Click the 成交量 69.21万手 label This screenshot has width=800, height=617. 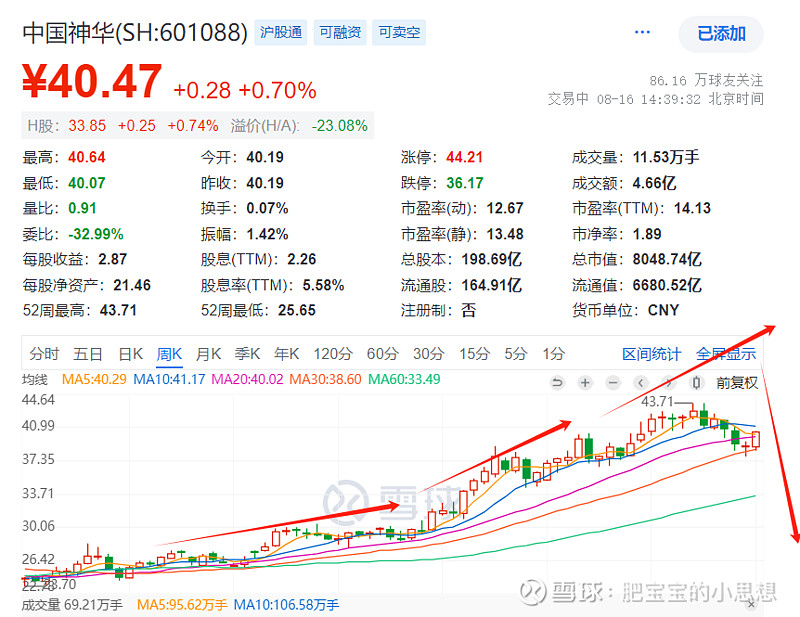tap(72, 605)
